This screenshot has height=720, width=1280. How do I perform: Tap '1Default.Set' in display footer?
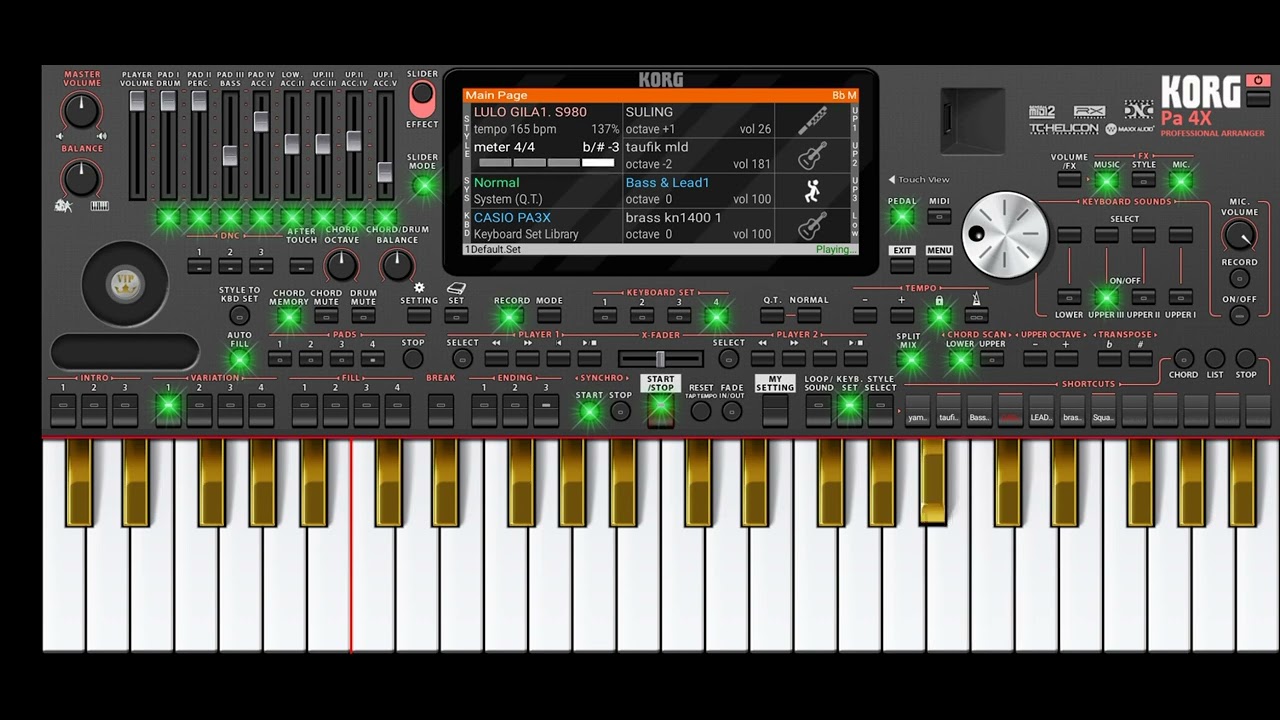point(493,250)
